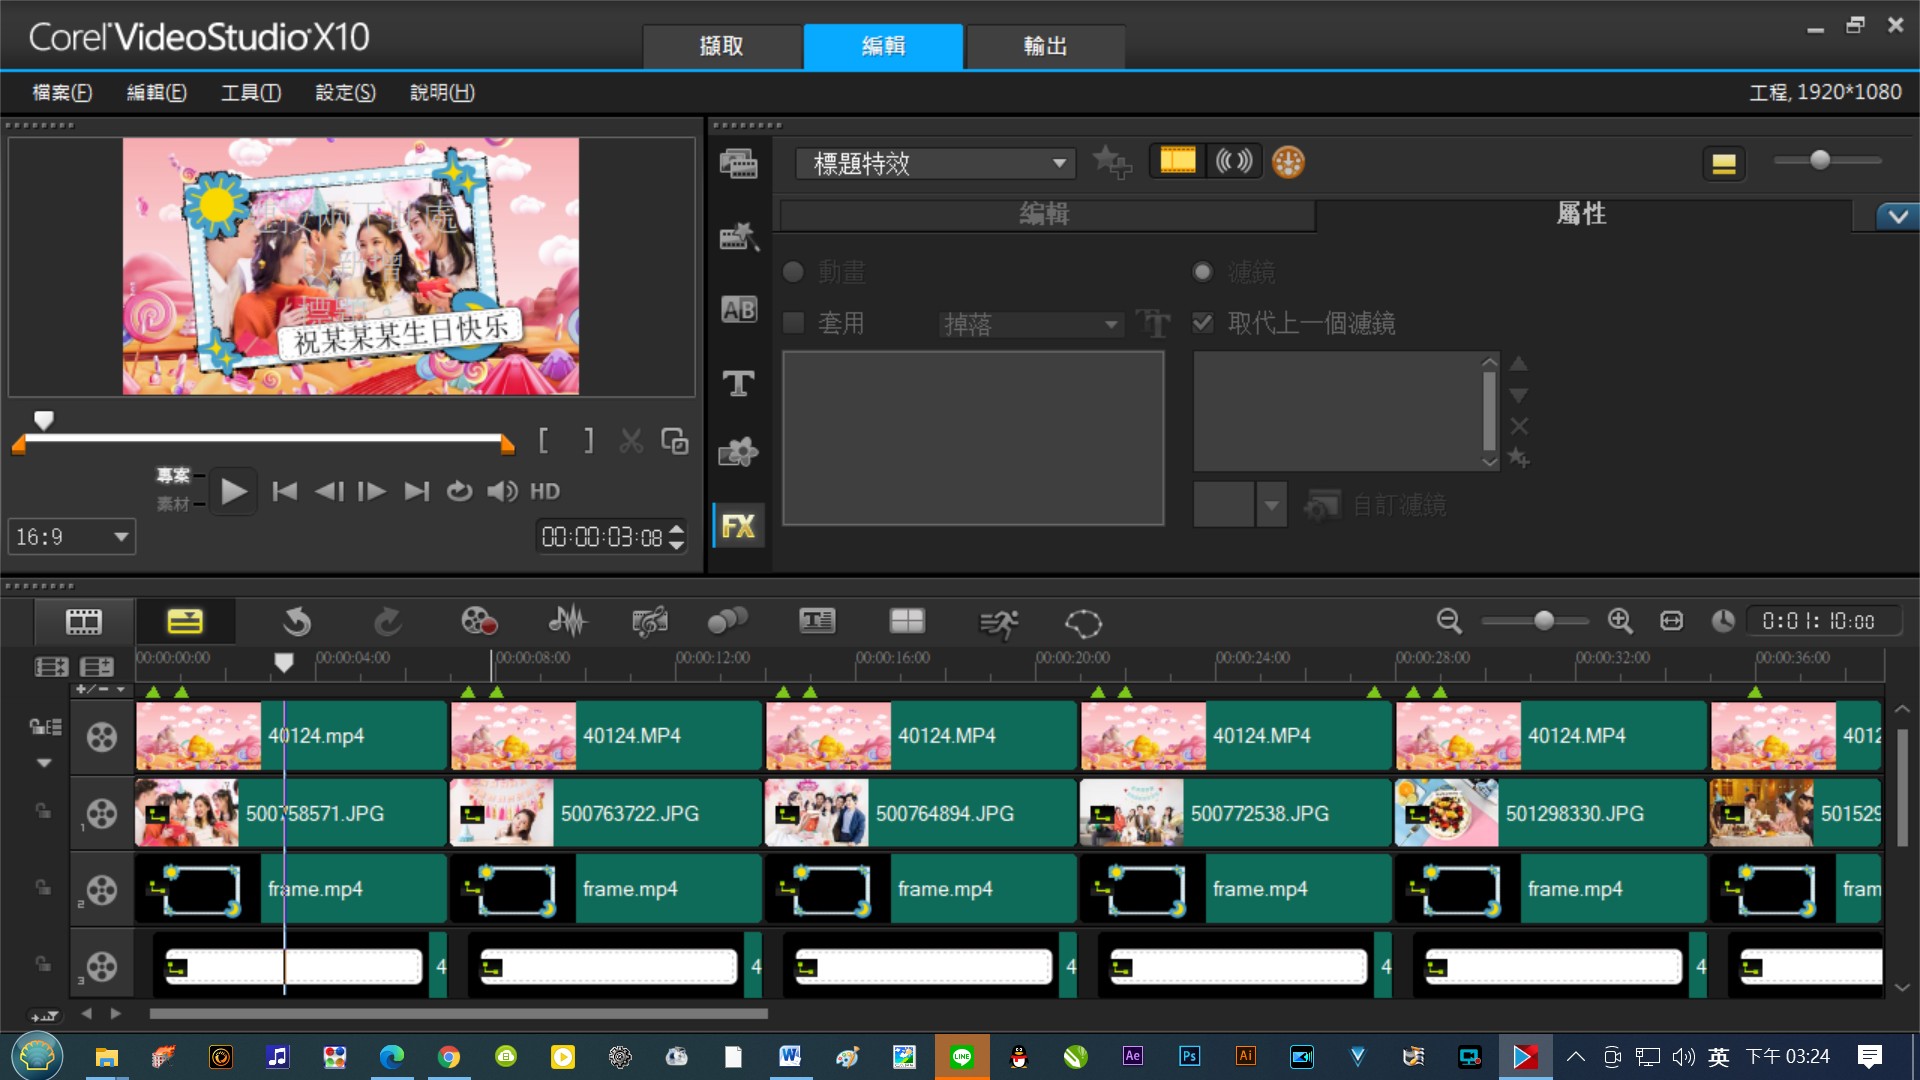1920x1080 pixels.
Task: Expand the track manager arrow below video track
Action: click(44, 763)
